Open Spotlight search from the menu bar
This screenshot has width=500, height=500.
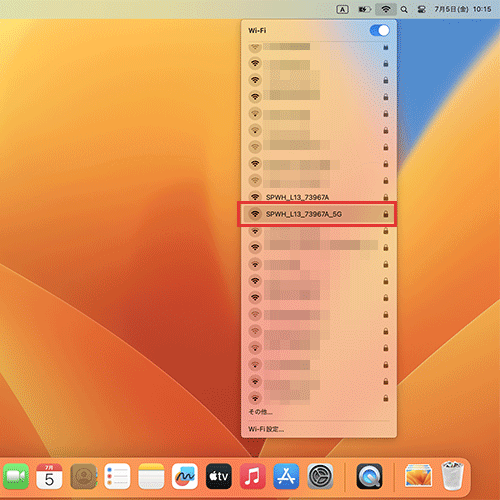404,10
